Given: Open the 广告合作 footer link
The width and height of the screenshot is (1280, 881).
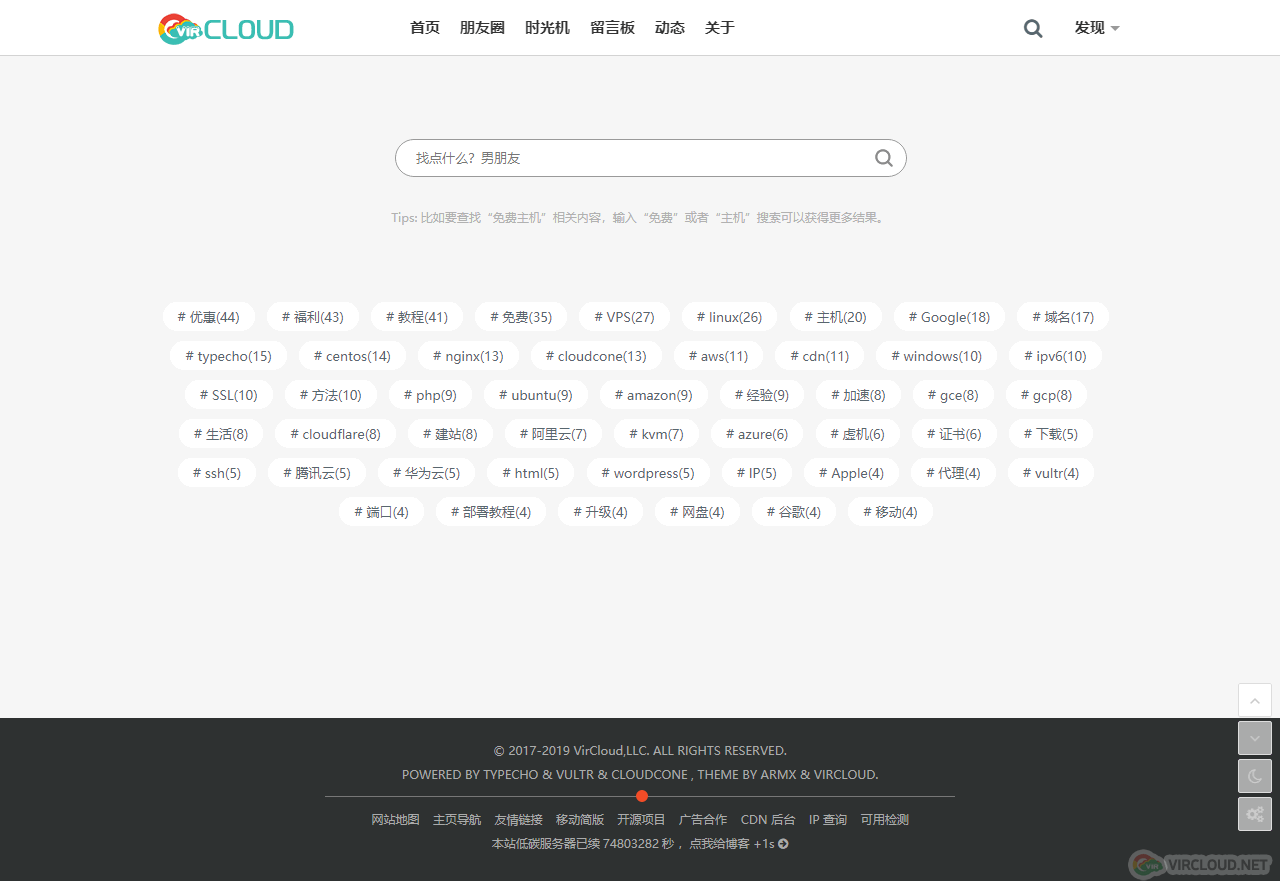Looking at the screenshot, I should [703, 820].
